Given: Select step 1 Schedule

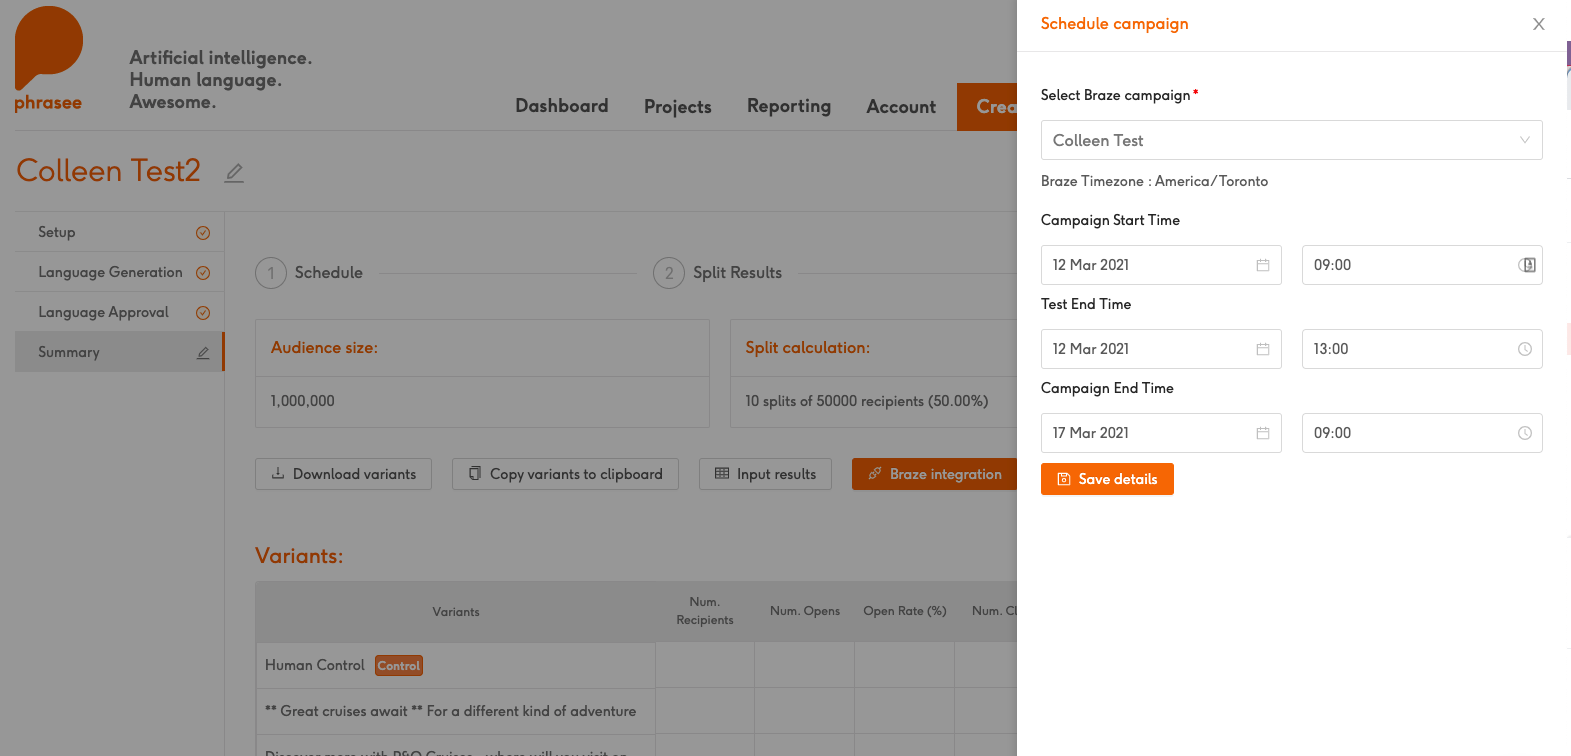Looking at the screenshot, I should click(x=309, y=273).
